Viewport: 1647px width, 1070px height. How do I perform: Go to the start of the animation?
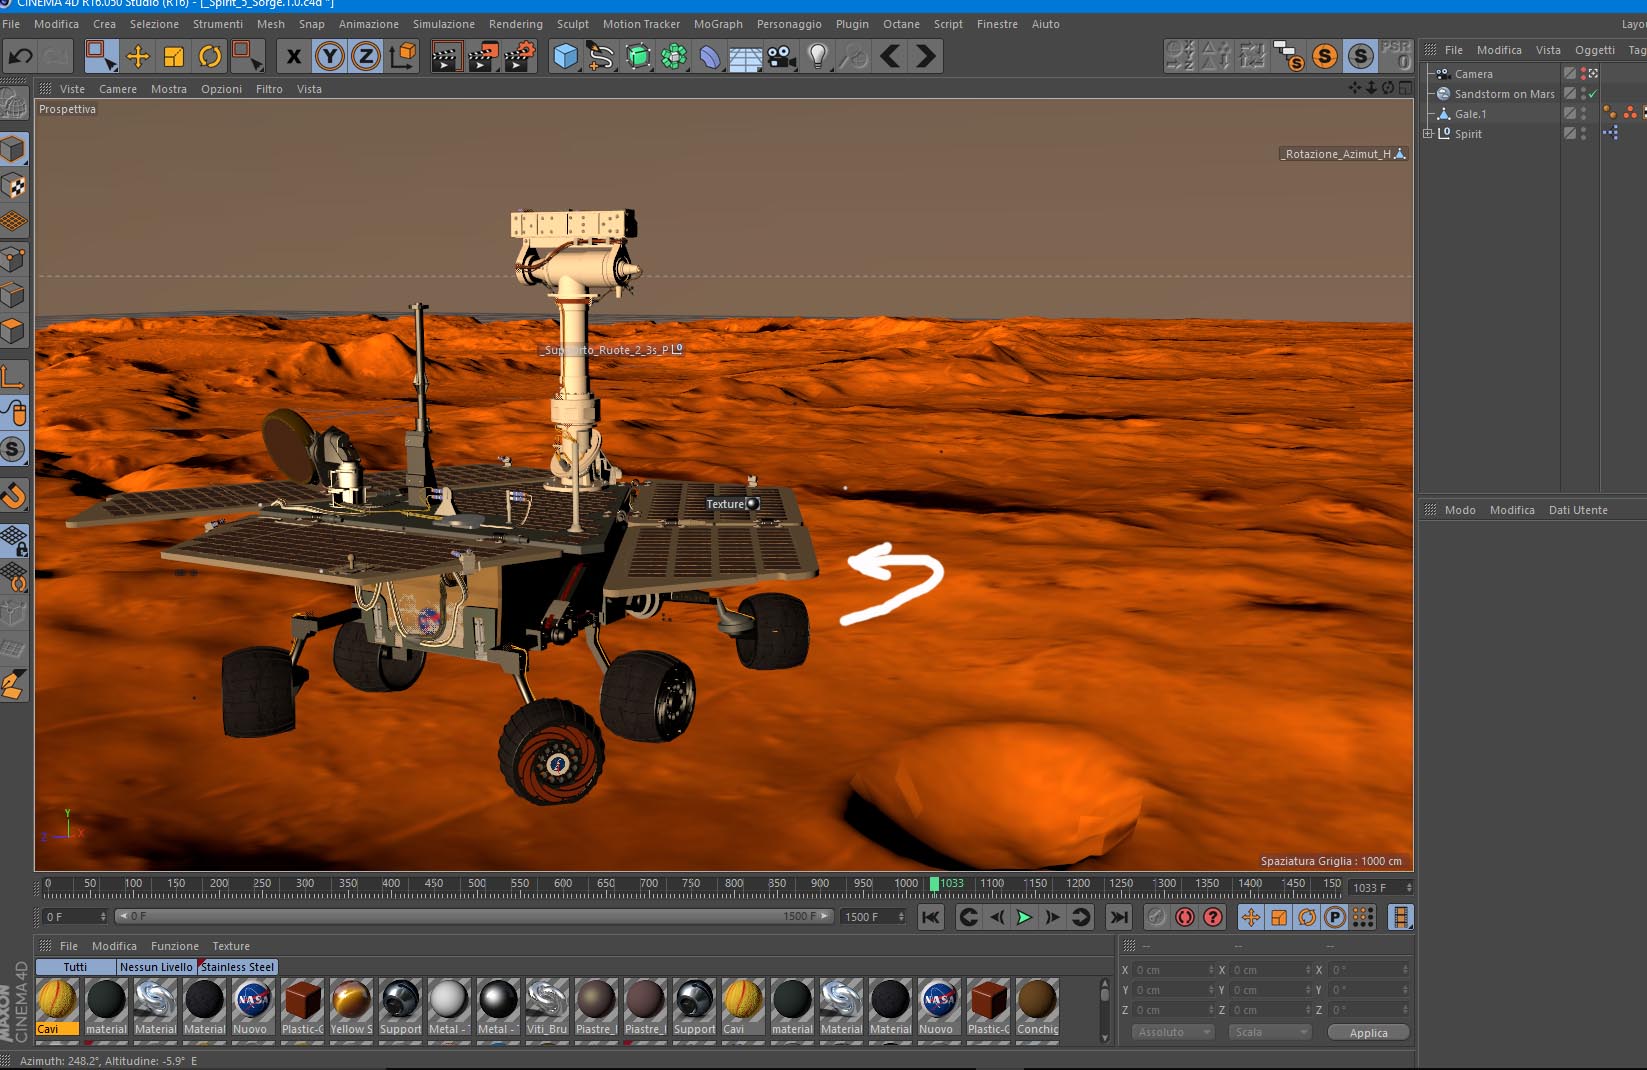pyautogui.click(x=931, y=917)
